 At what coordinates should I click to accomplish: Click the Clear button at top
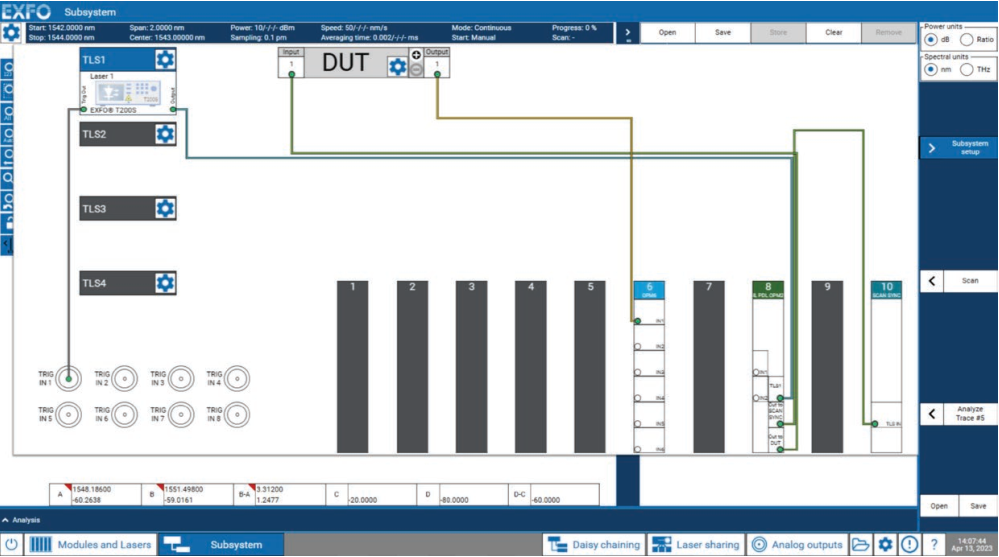tap(833, 32)
